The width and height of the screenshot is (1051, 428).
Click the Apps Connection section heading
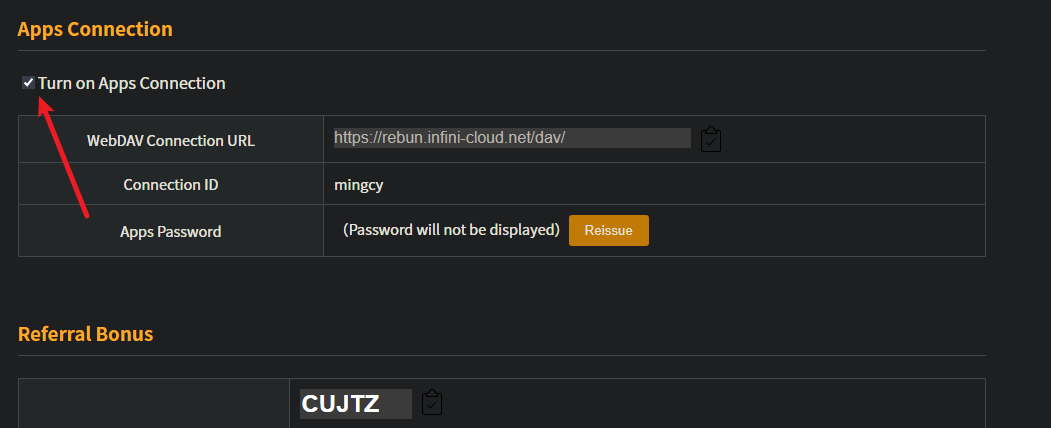click(95, 29)
